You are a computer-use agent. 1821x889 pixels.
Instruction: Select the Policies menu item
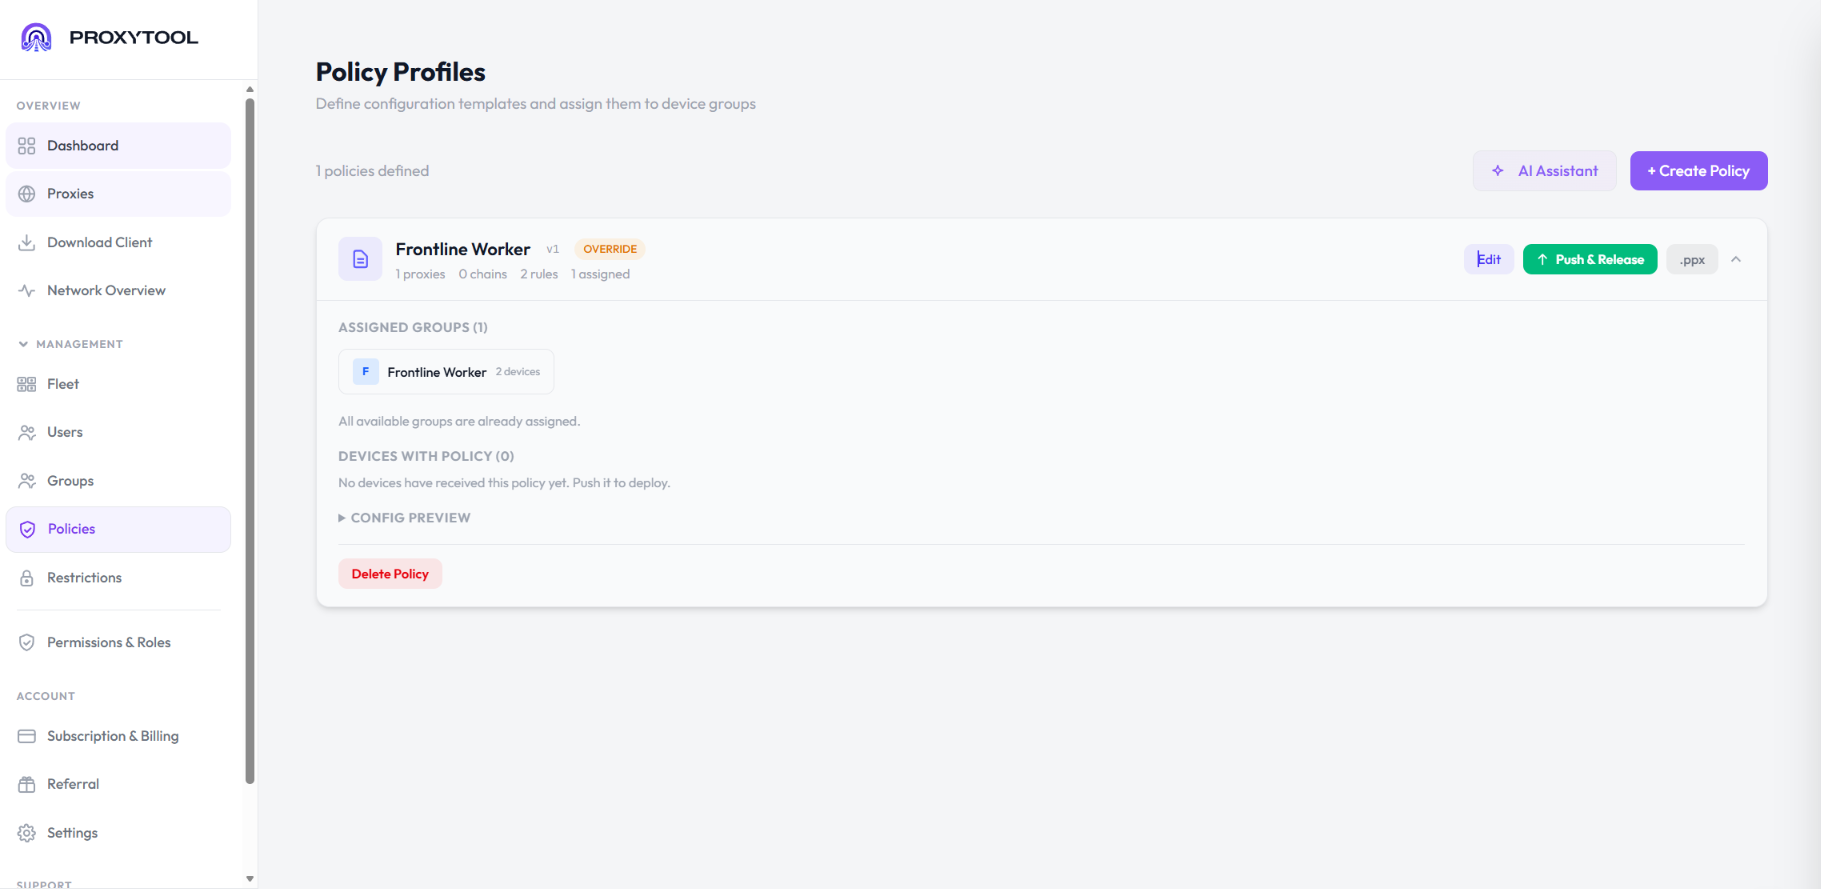(x=118, y=529)
